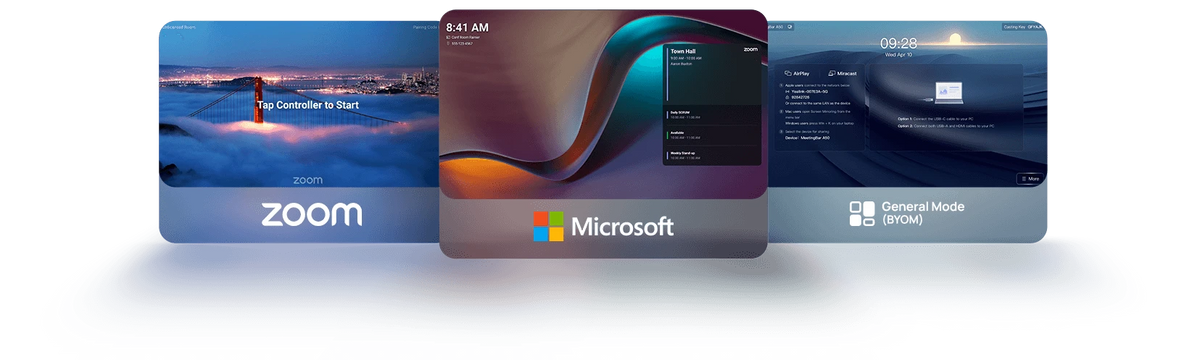Click the Microsoft wordmark text

622,227
